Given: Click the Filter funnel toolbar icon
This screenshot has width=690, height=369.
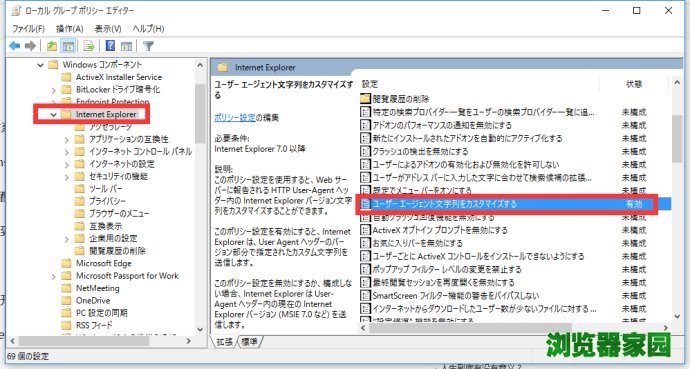Looking at the screenshot, I should click(148, 46).
